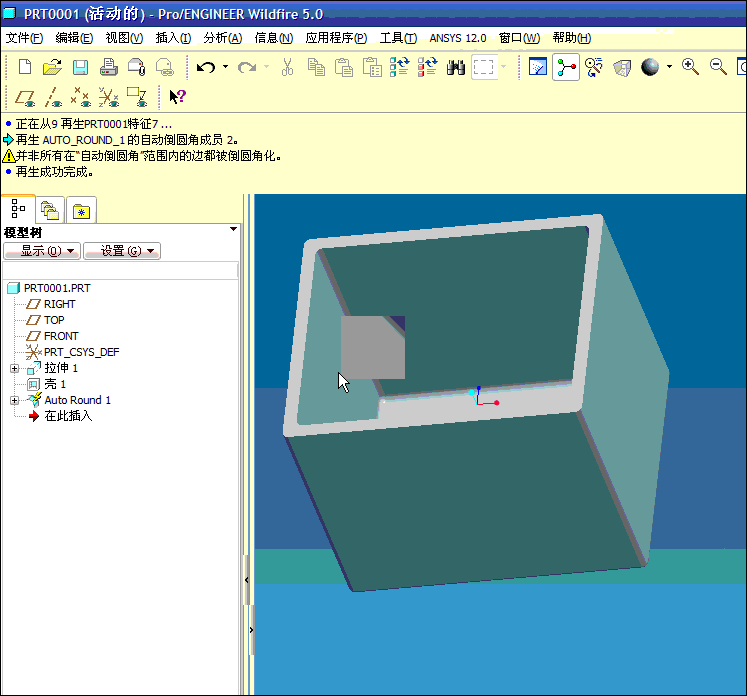Switch to the Folder Browser tab

click(x=50, y=211)
